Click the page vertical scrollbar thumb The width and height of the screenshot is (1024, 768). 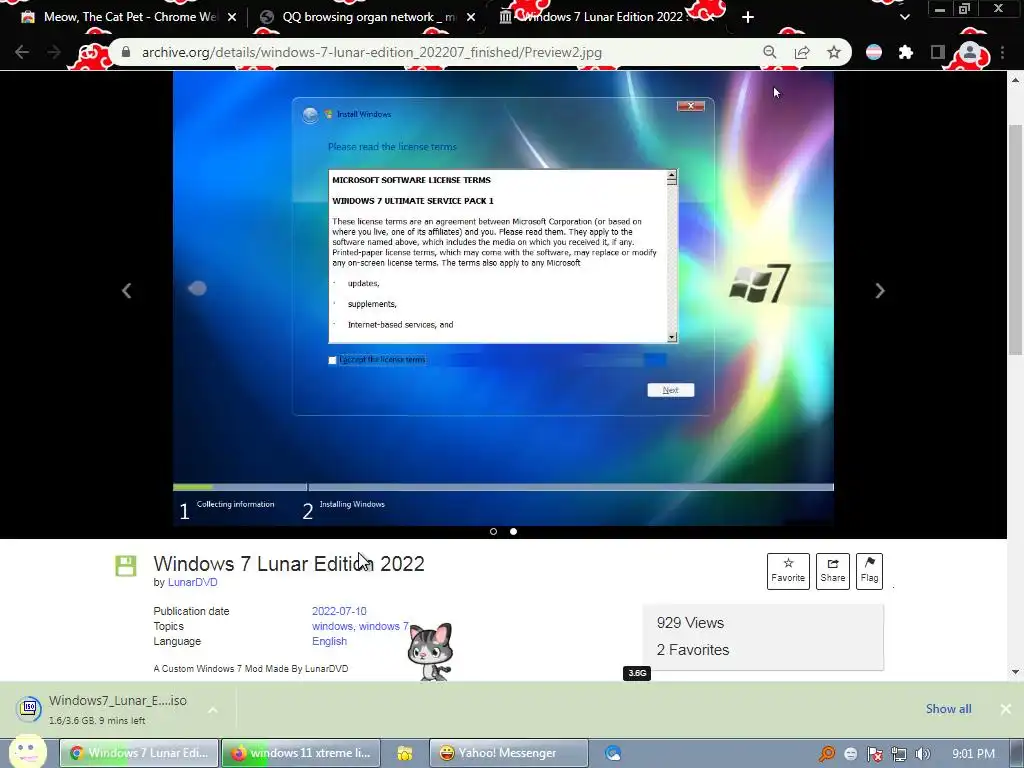click(x=1015, y=238)
